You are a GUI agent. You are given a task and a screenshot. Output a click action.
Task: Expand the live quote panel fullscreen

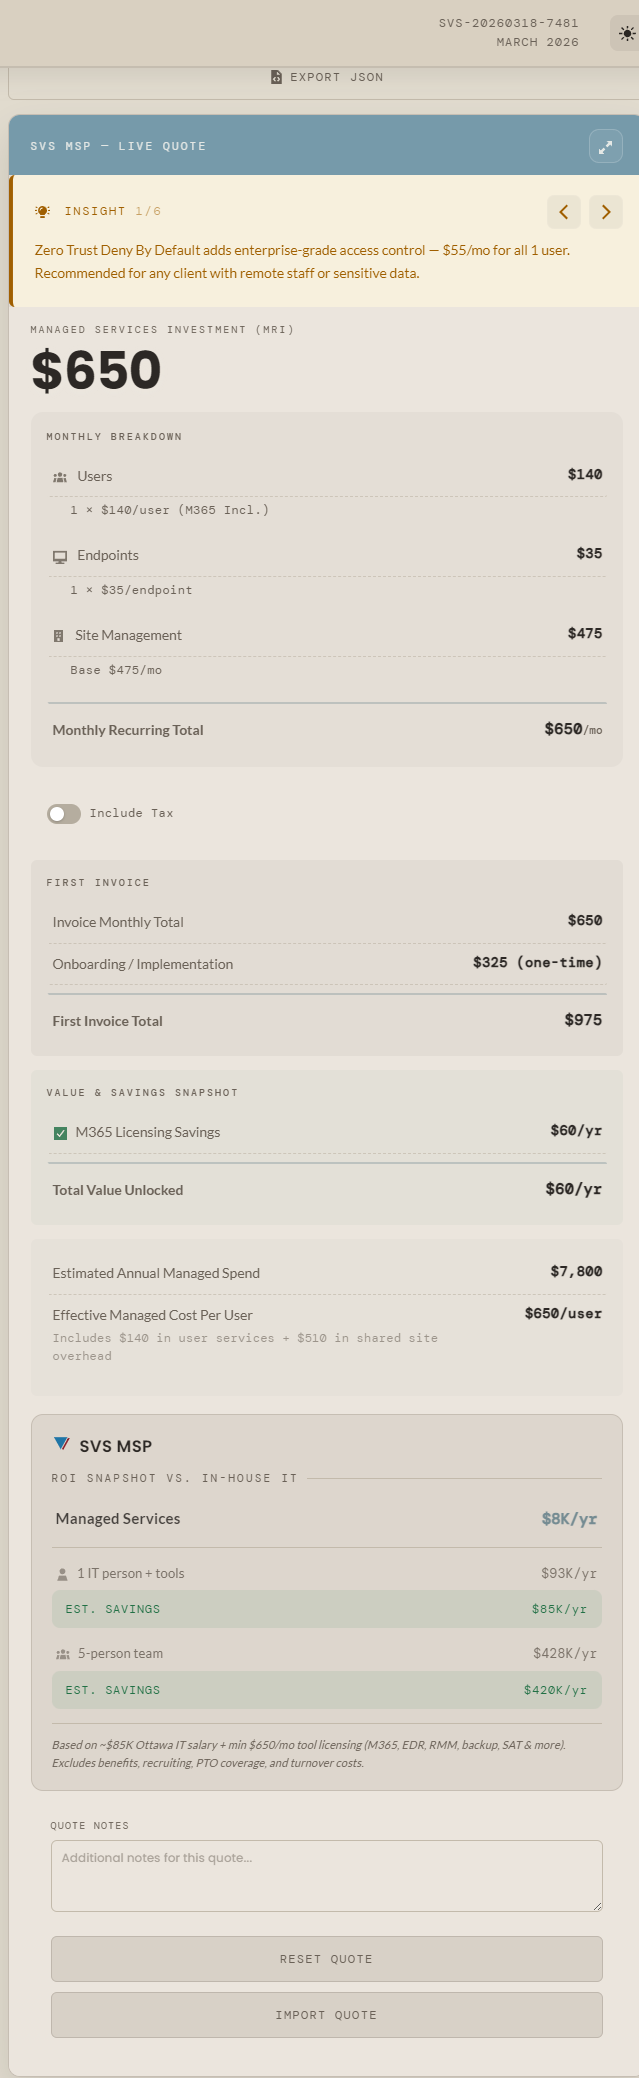tap(605, 146)
